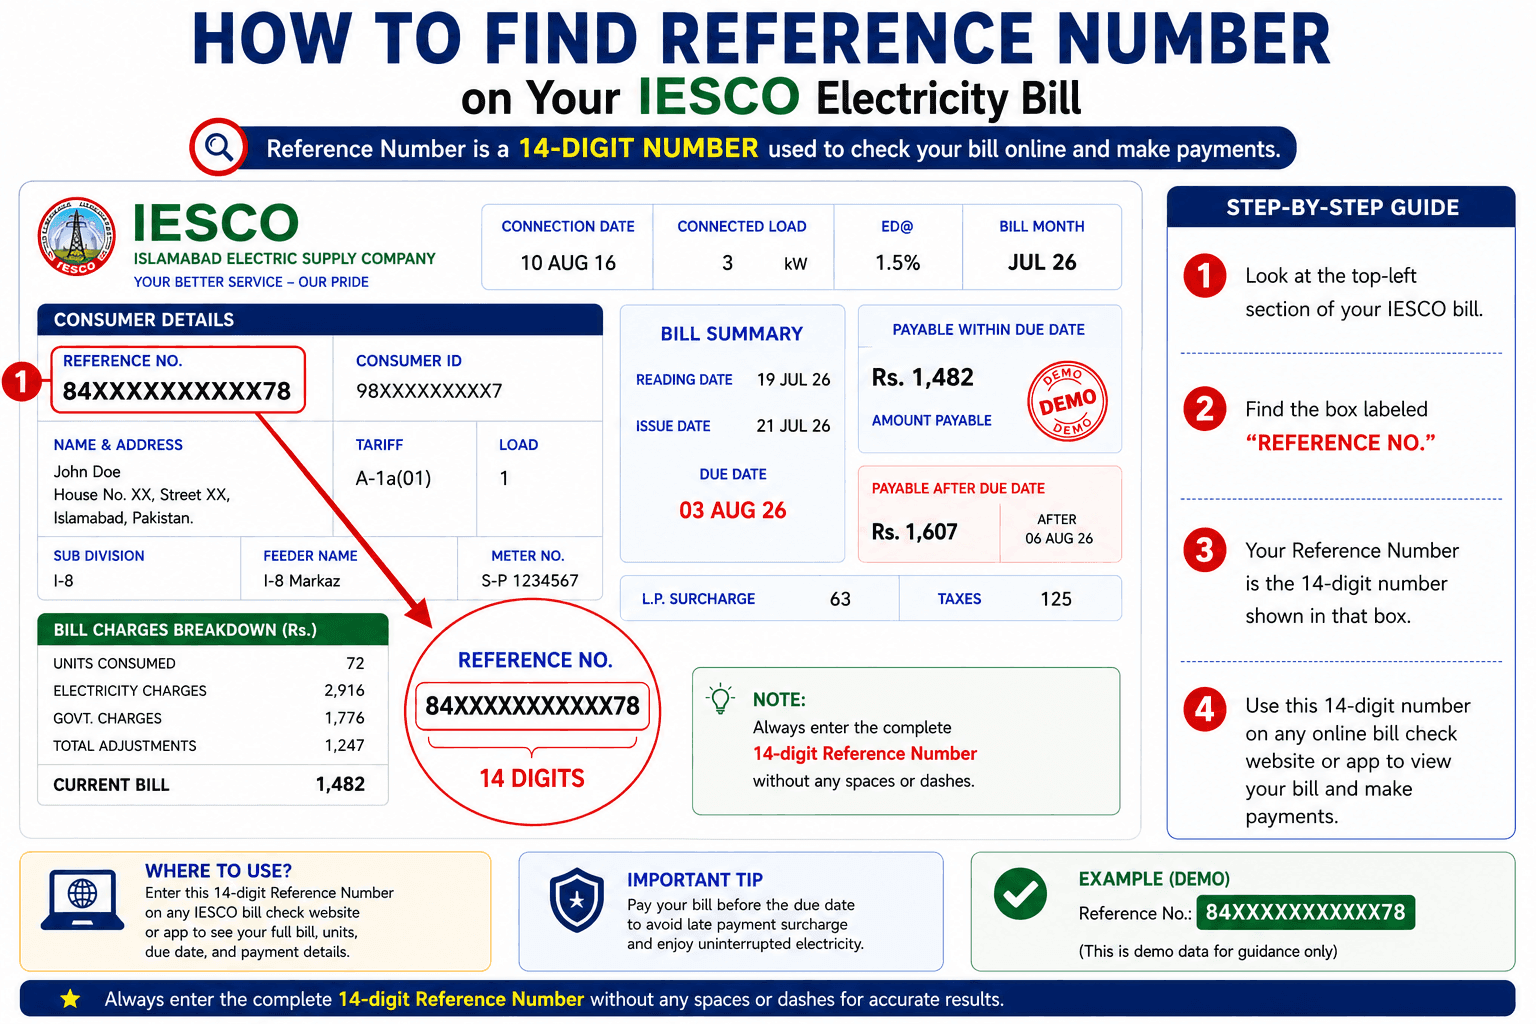The width and height of the screenshot is (1536, 1024).
Task: Click the round IESCO tower logo
Action: coord(77,237)
